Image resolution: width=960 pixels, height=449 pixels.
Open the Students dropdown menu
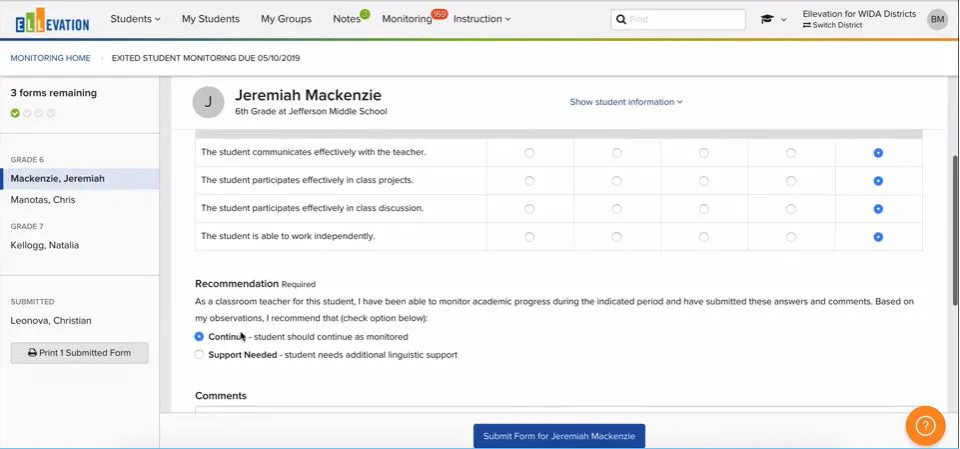[135, 19]
